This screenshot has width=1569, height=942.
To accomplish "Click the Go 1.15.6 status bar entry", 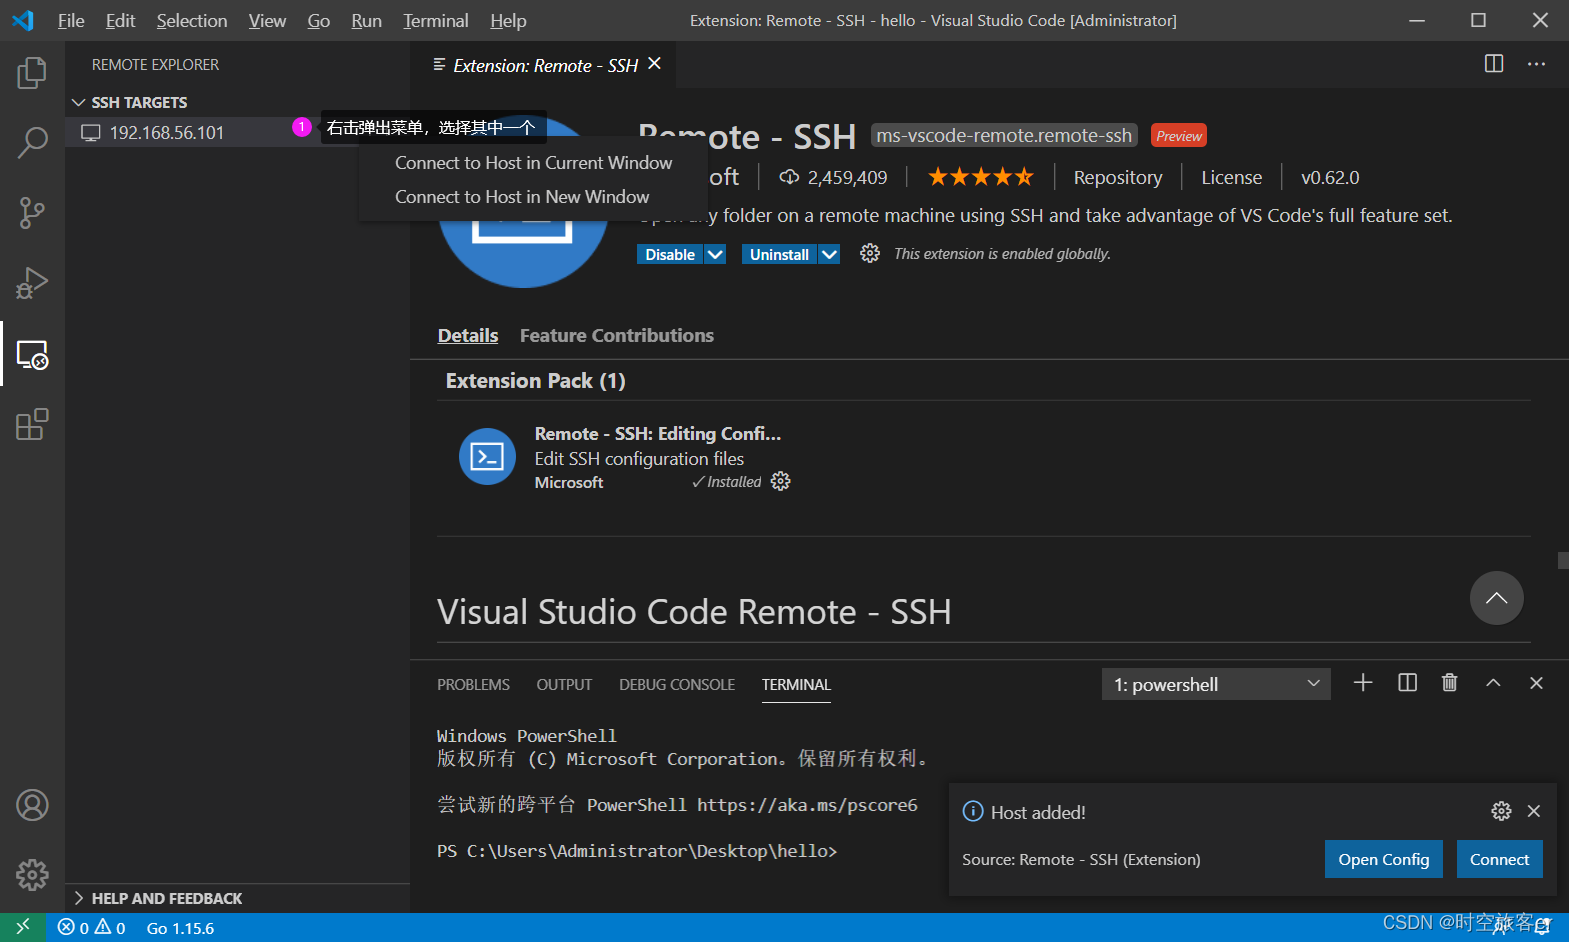I will (180, 928).
